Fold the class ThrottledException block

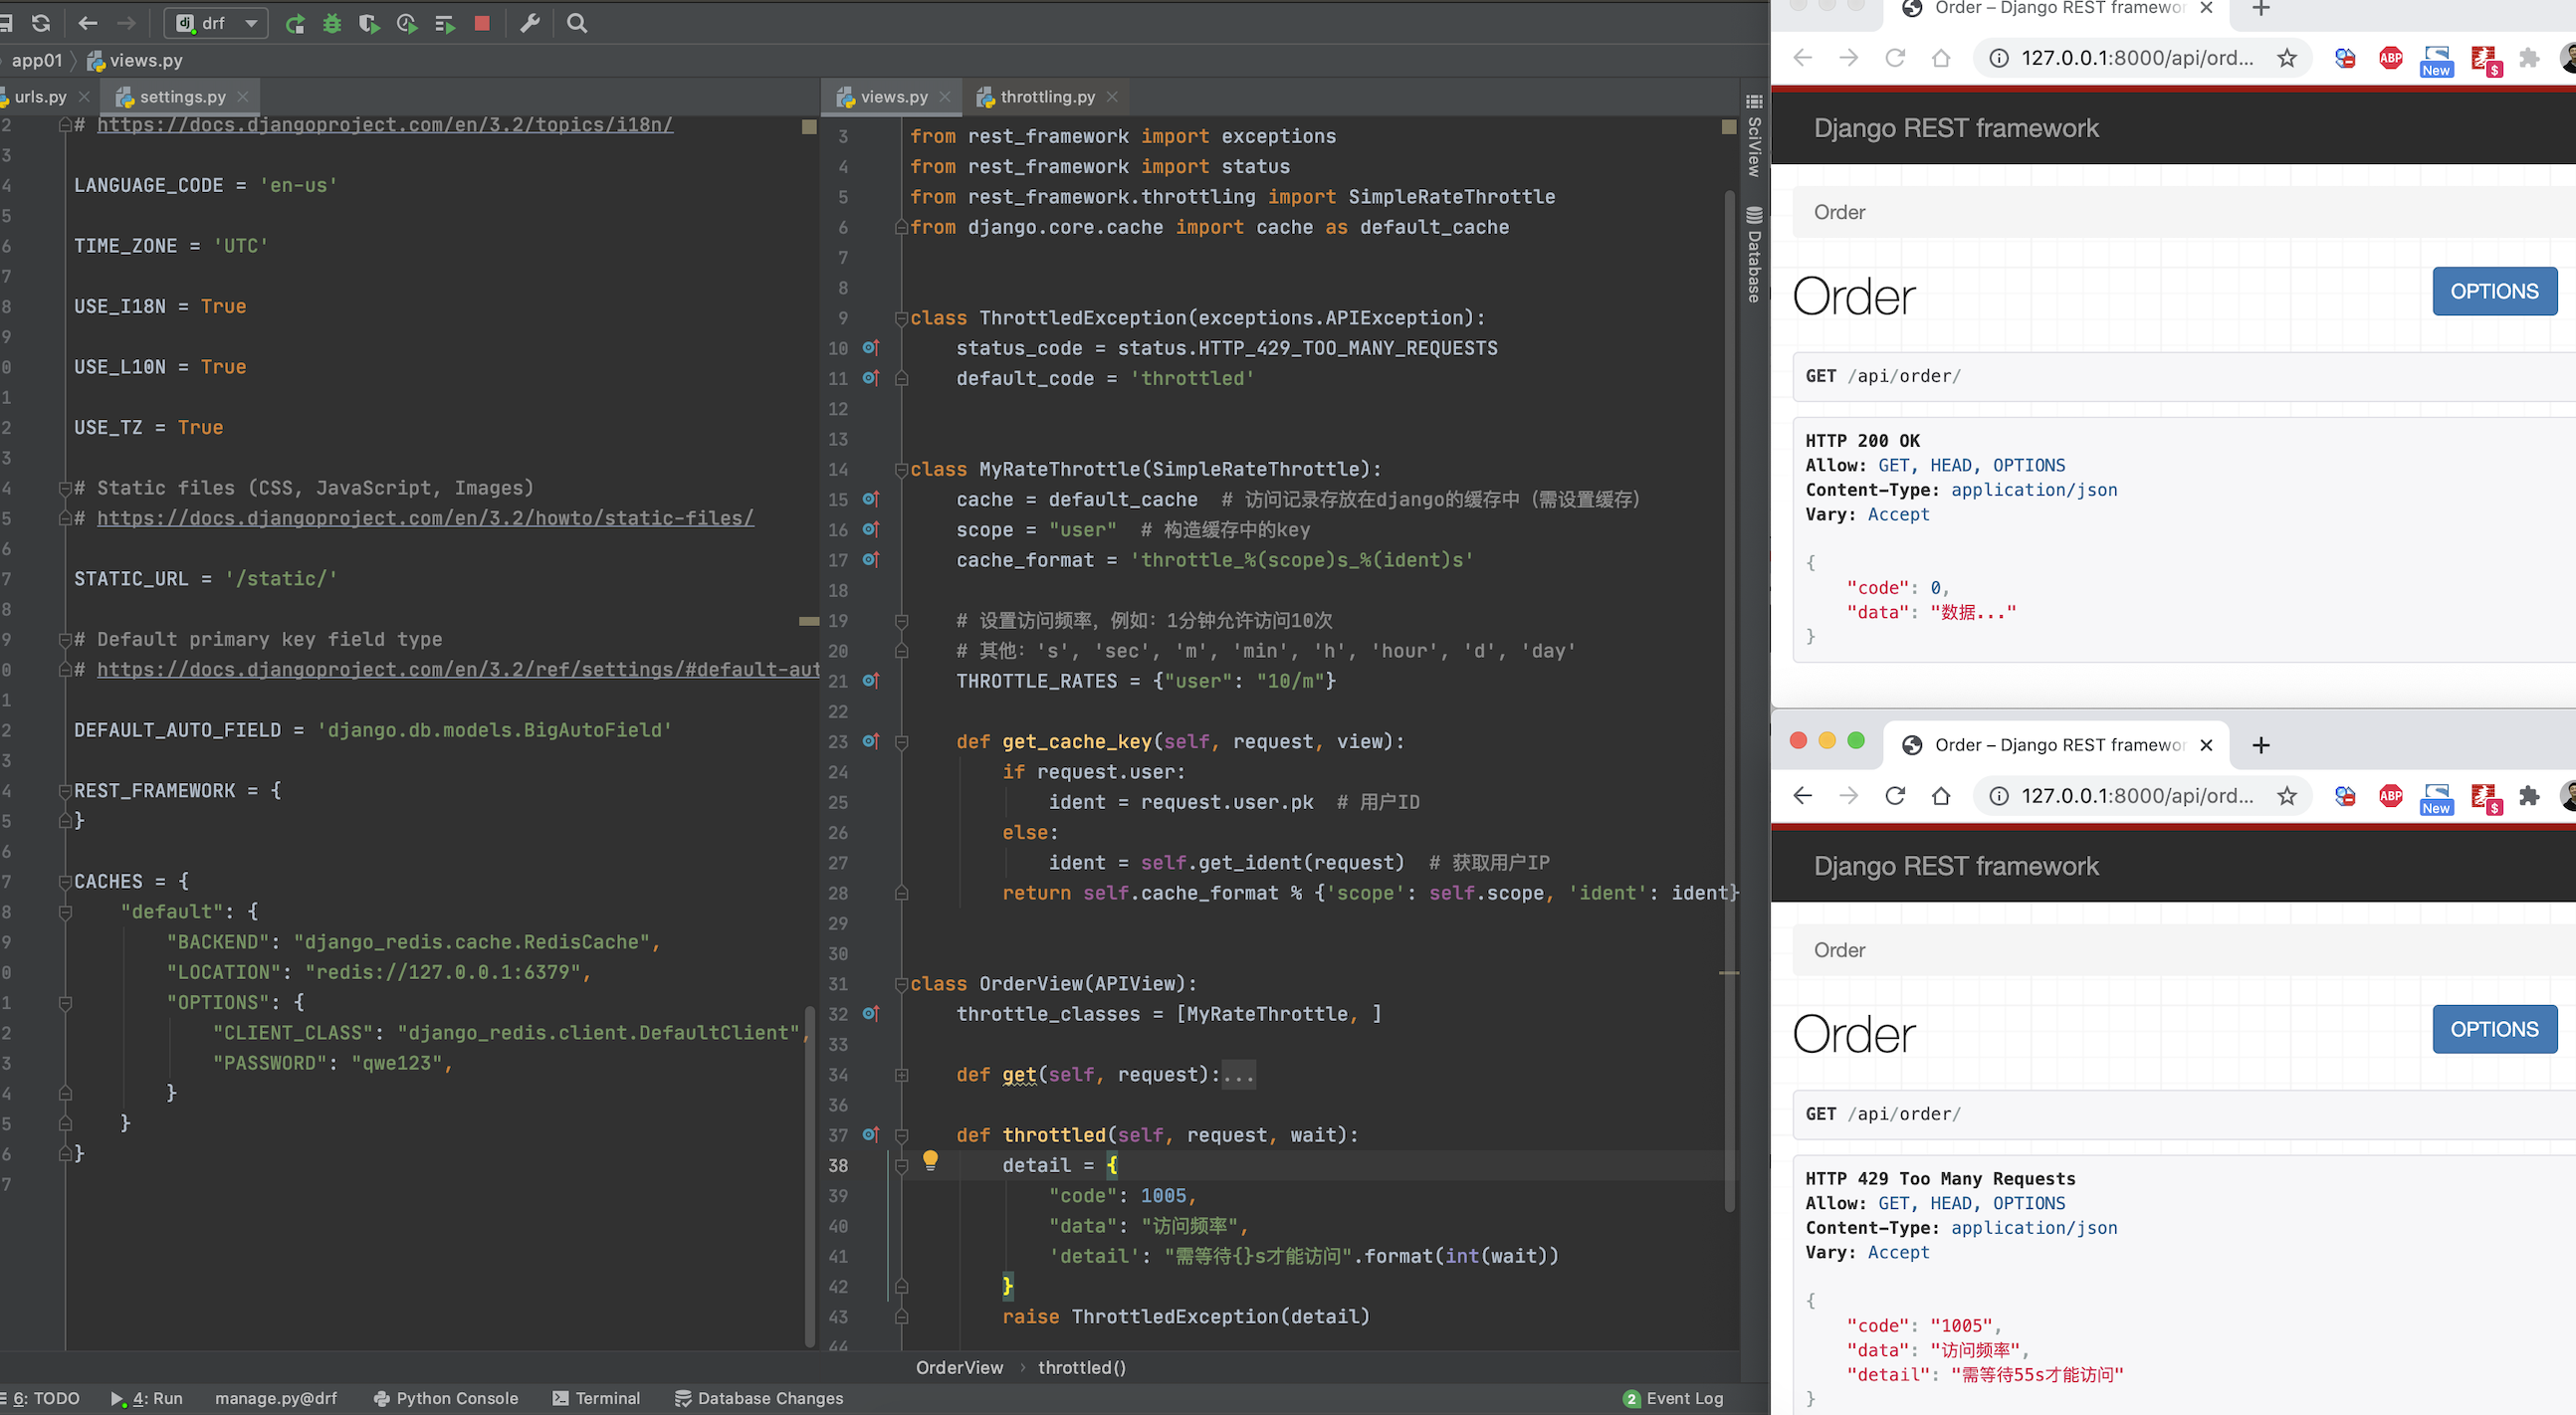click(x=901, y=319)
